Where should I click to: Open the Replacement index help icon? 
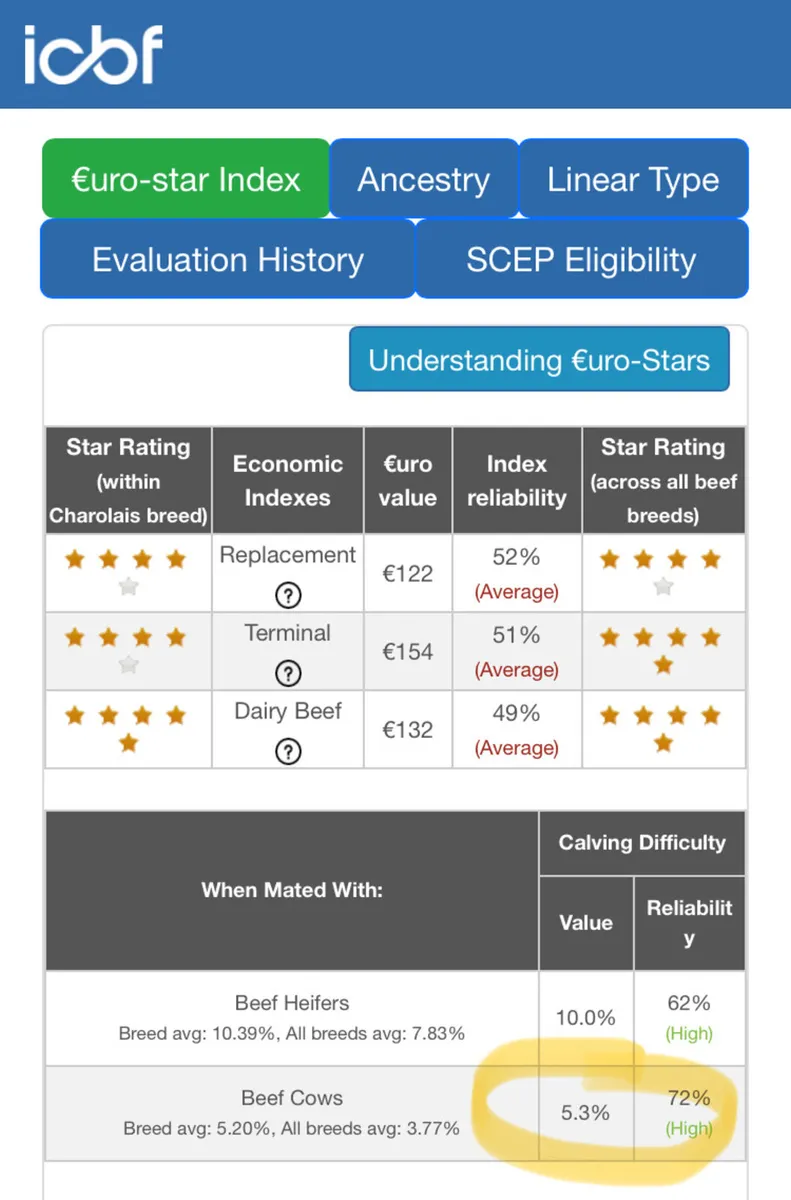pos(288,596)
